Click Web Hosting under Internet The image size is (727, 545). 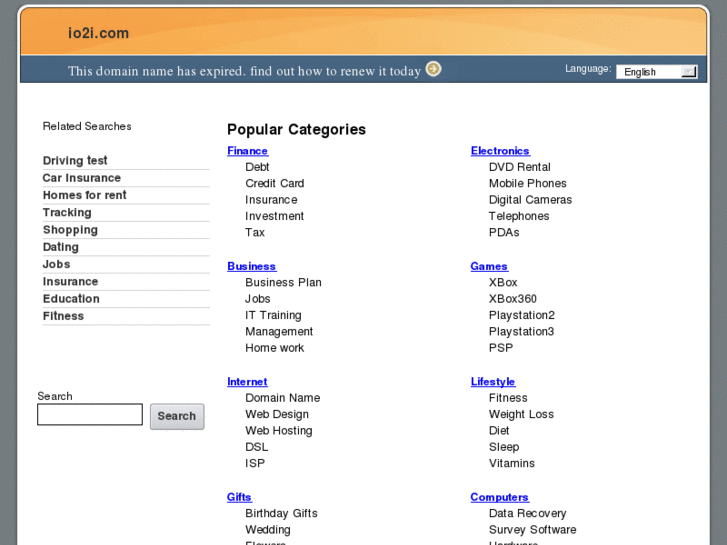pyautogui.click(x=279, y=430)
